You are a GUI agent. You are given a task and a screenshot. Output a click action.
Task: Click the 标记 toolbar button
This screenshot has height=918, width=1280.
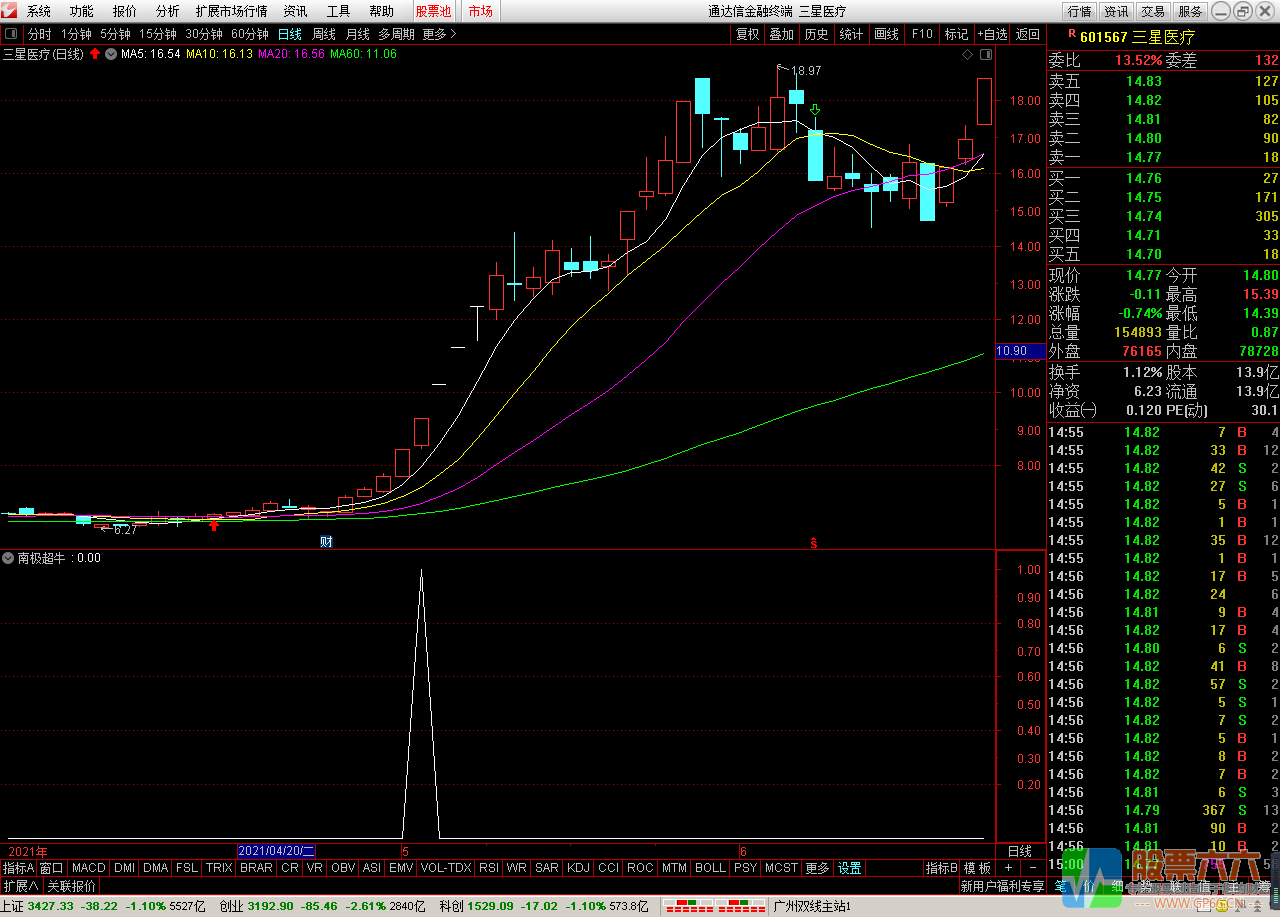point(957,34)
